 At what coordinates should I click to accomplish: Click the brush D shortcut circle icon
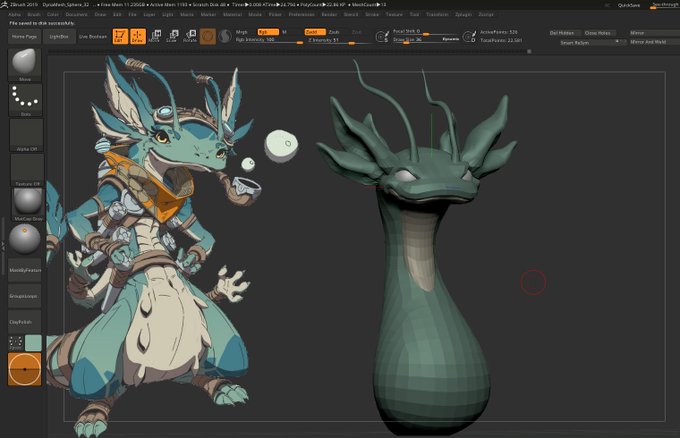469,37
